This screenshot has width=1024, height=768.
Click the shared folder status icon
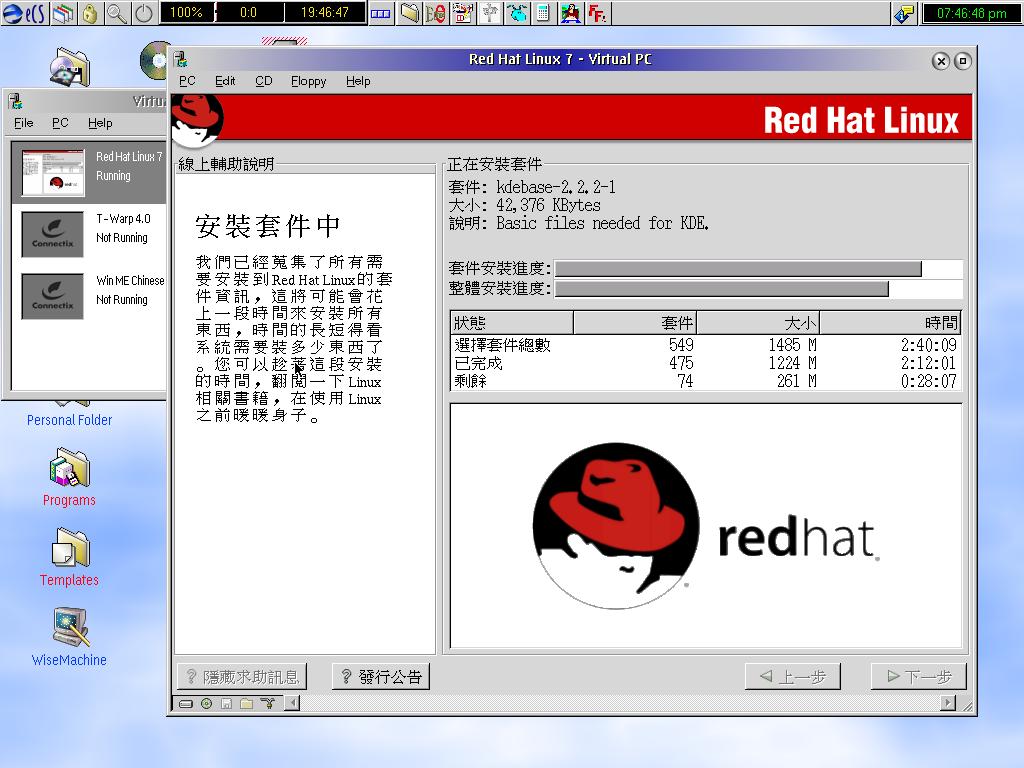click(246, 703)
